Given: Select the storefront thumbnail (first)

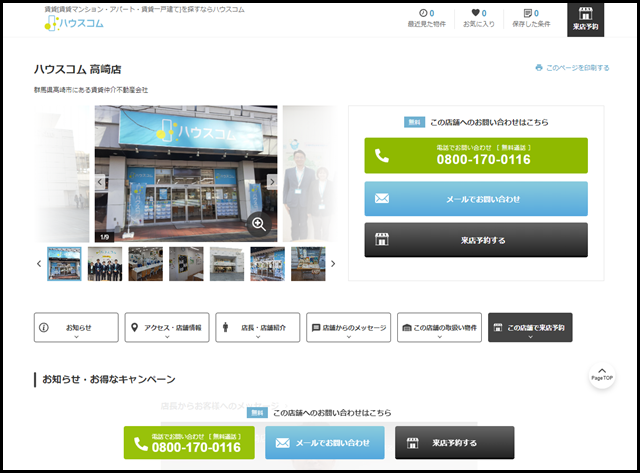Looking at the screenshot, I should coord(64,264).
